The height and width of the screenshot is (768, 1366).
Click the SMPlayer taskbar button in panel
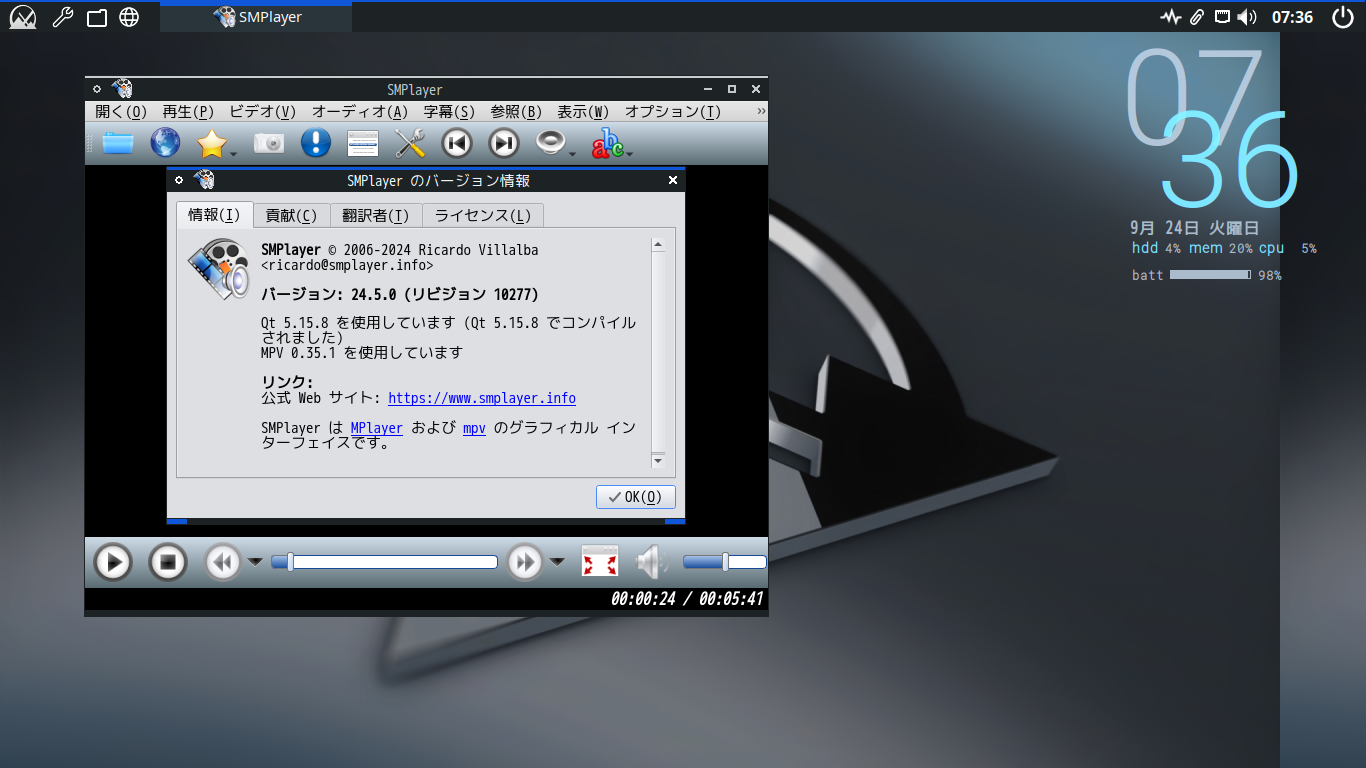[x=257, y=17]
